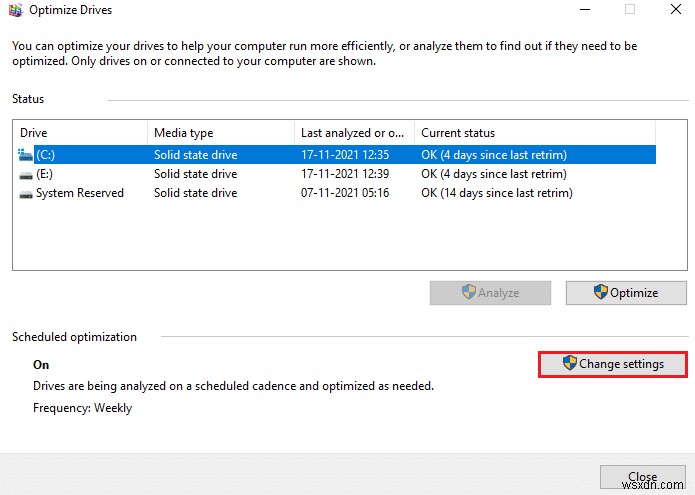
Task: Click 'OK (14 days since last retrim)' status
Action: 497,193
